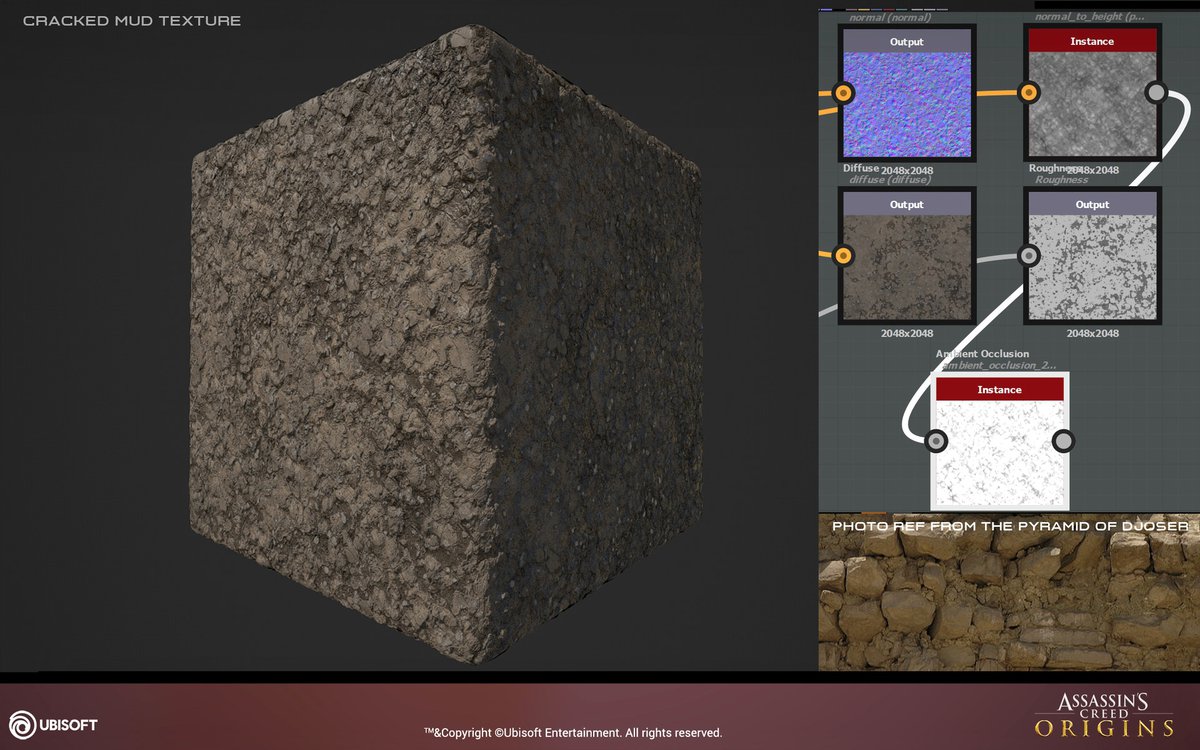The width and height of the screenshot is (1200, 750).
Task: Click the Ambient Occlusion node's gray output port
Action: pyautogui.click(x=1063, y=441)
